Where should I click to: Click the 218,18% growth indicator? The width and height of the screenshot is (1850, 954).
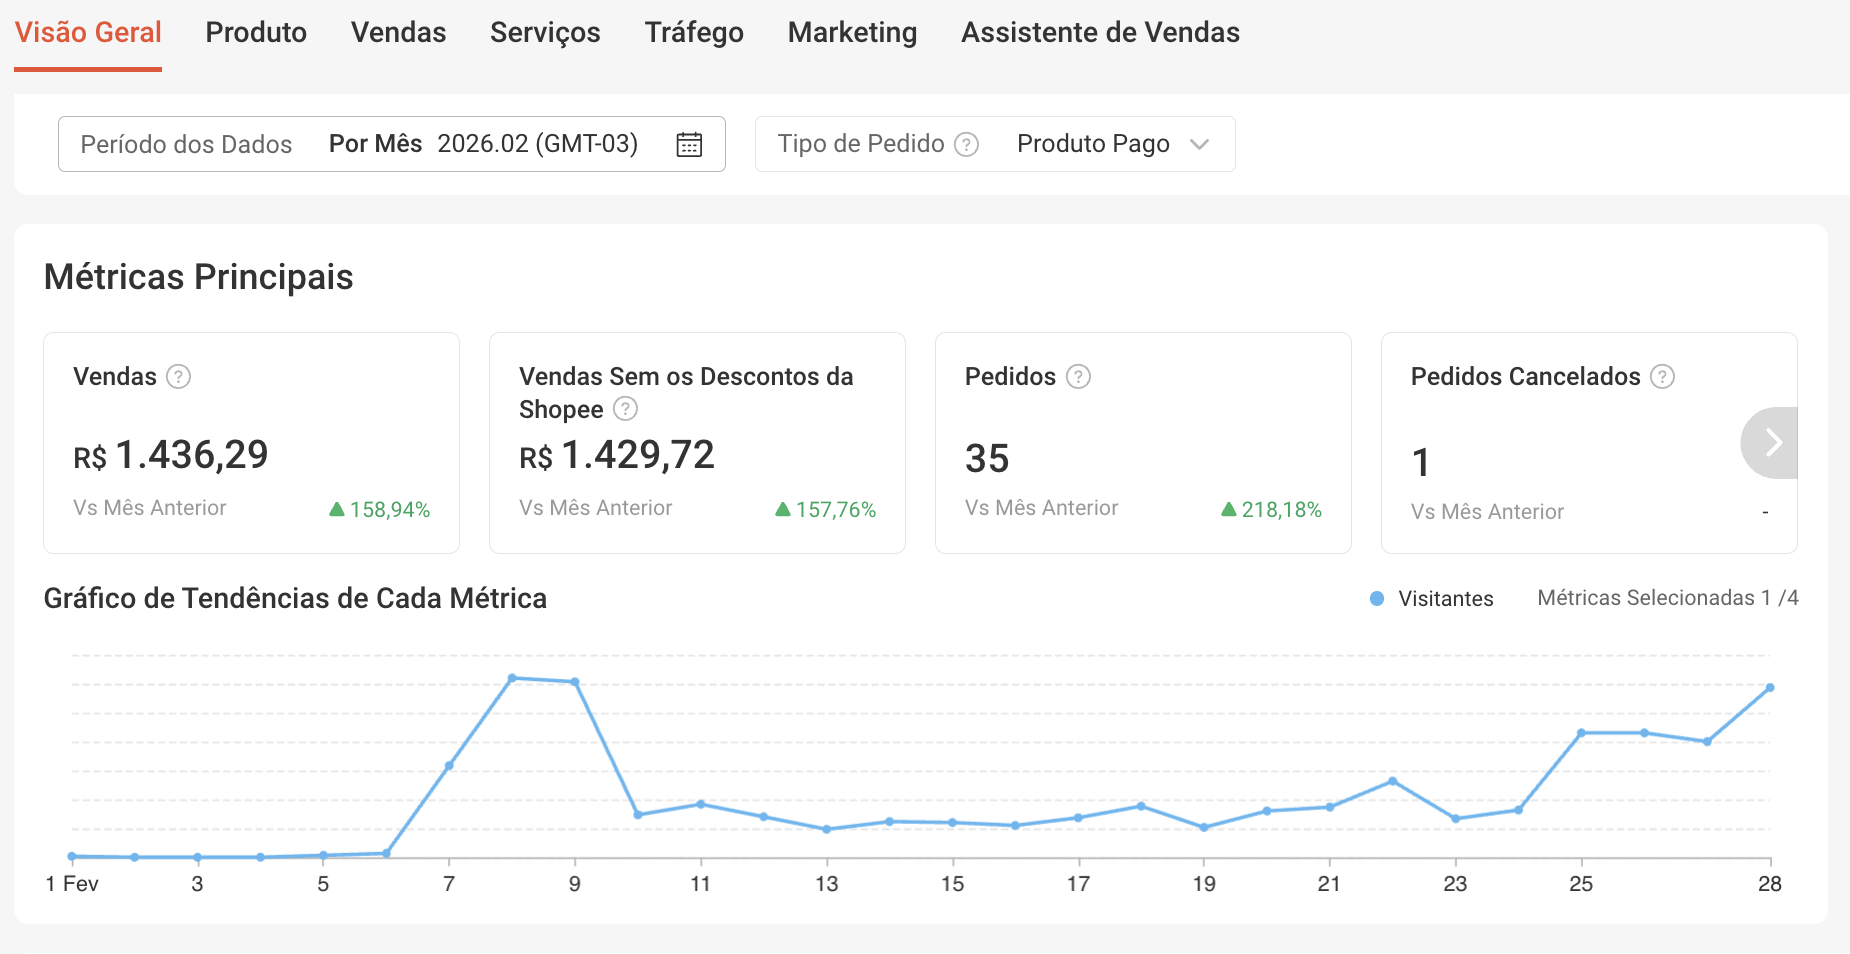pyautogui.click(x=1272, y=510)
